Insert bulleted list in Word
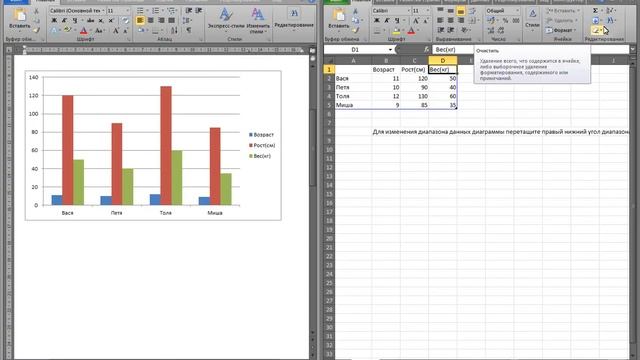The height and width of the screenshot is (360, 640). [141, 11]
